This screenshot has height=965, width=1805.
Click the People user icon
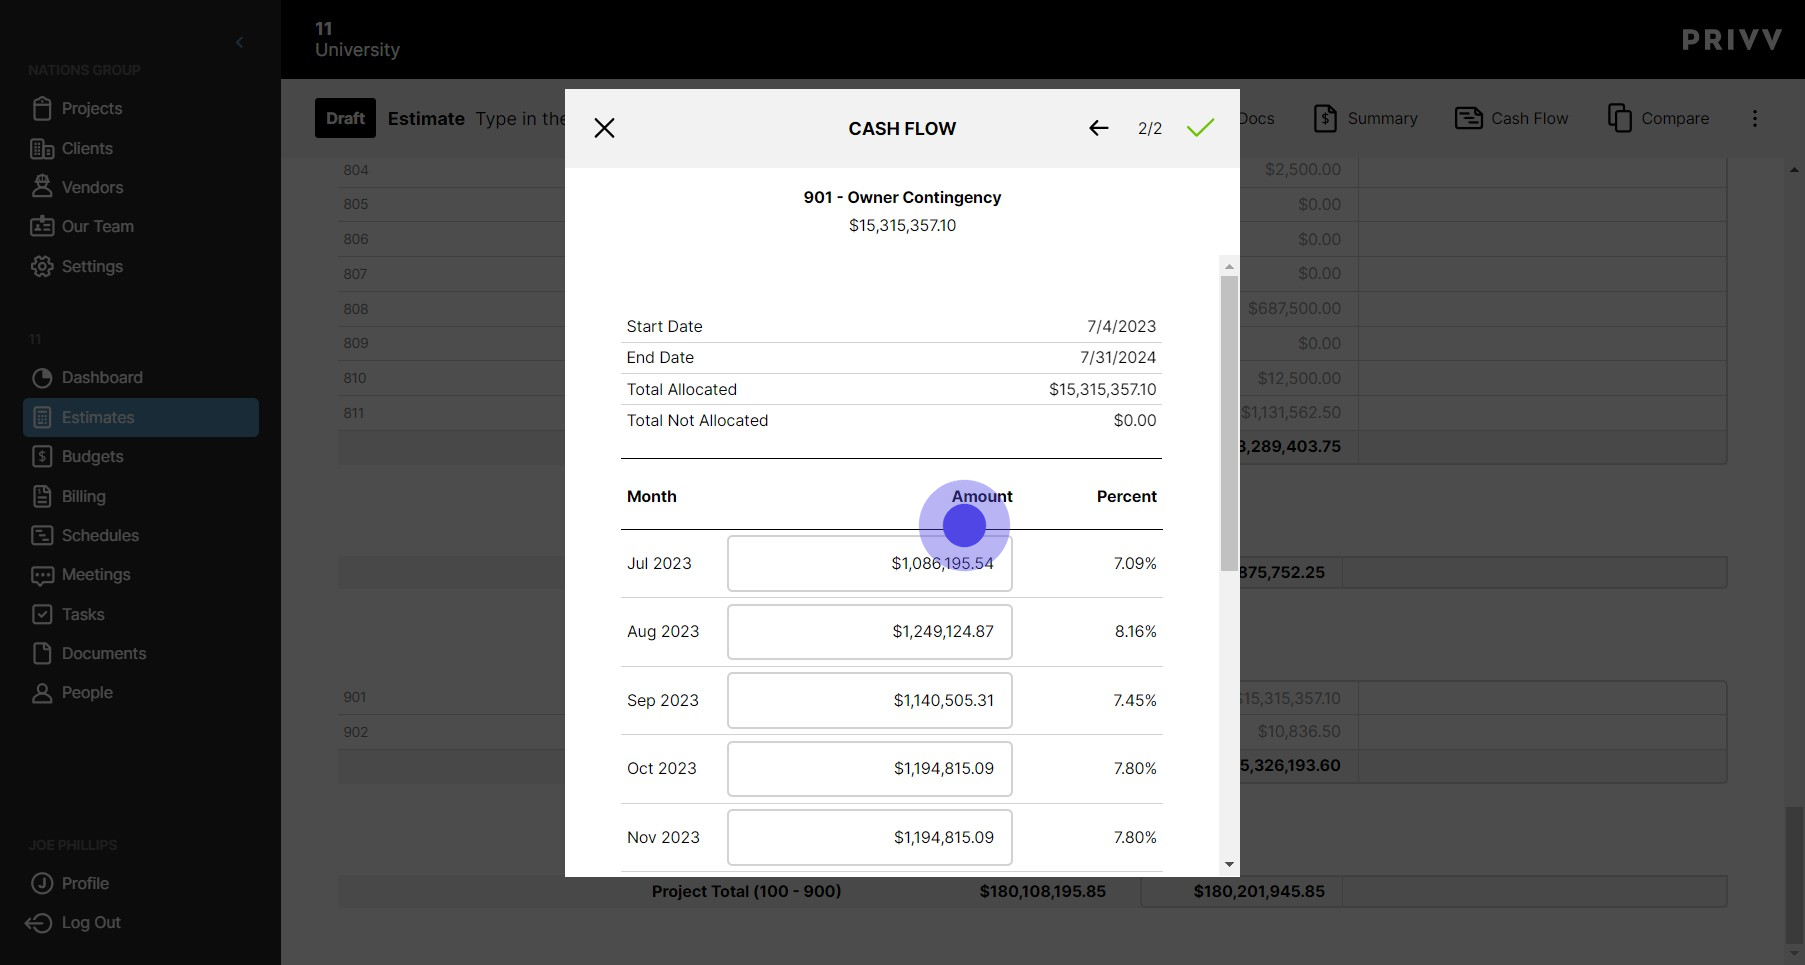[42, 692]
